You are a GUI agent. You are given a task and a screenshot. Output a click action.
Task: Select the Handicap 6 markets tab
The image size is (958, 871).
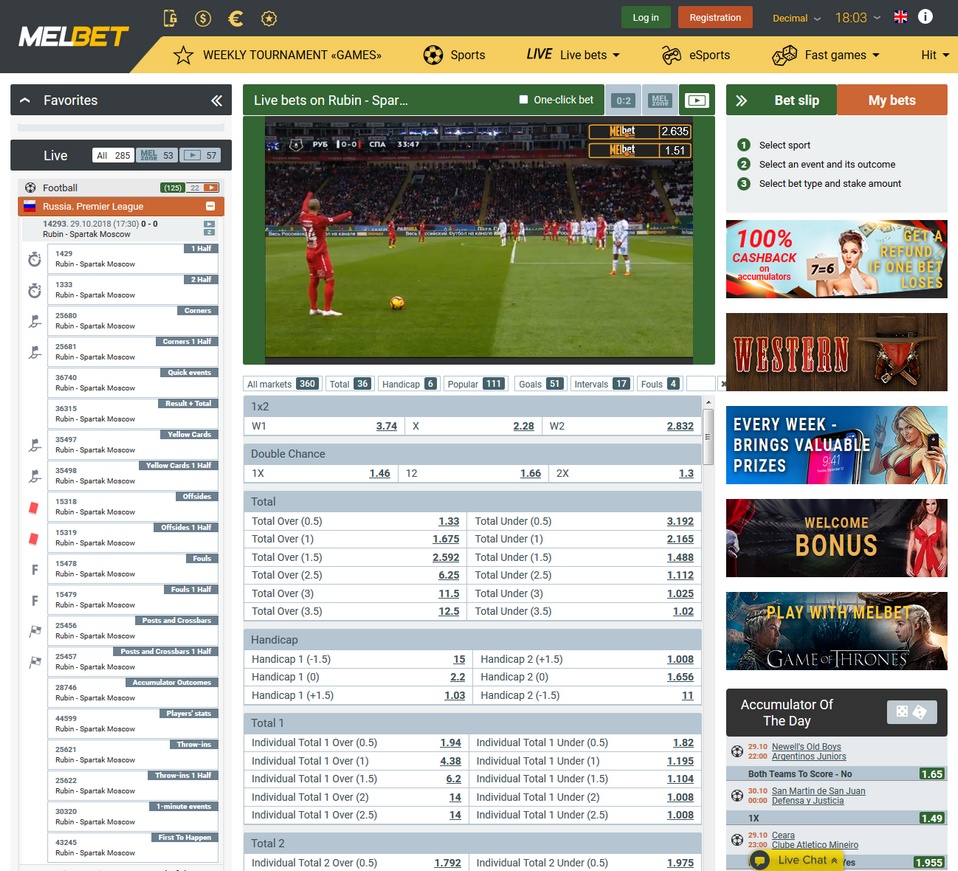409,384
